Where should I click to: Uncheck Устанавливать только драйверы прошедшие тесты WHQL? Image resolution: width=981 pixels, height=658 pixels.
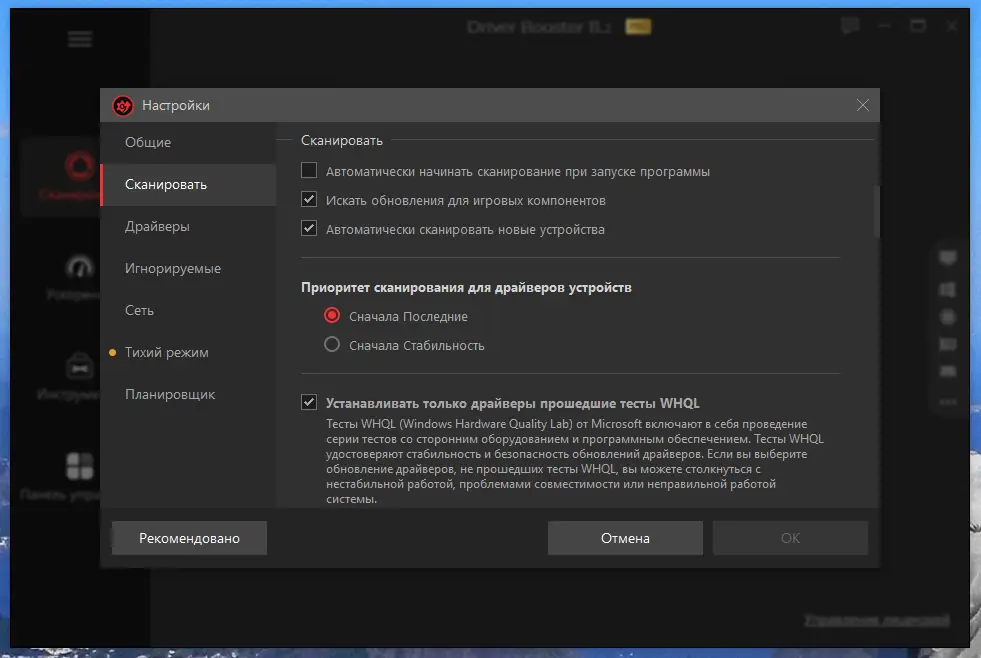309,402
